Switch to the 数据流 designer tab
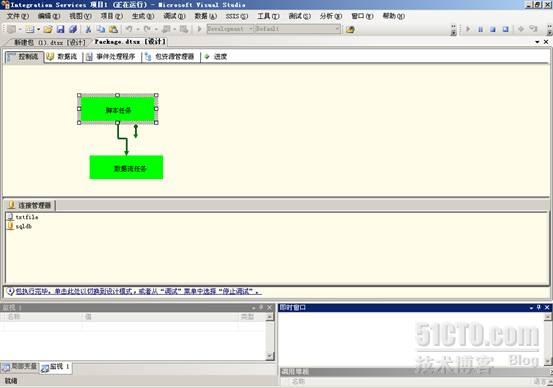The height and width of the screenshot is (388, 553). click(63, 57)
